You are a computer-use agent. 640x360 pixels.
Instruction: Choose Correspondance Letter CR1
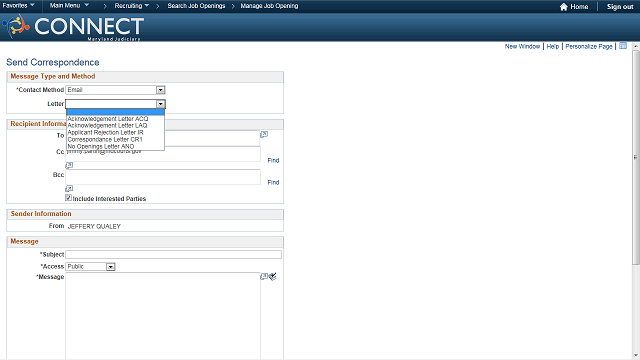[115, 139]
